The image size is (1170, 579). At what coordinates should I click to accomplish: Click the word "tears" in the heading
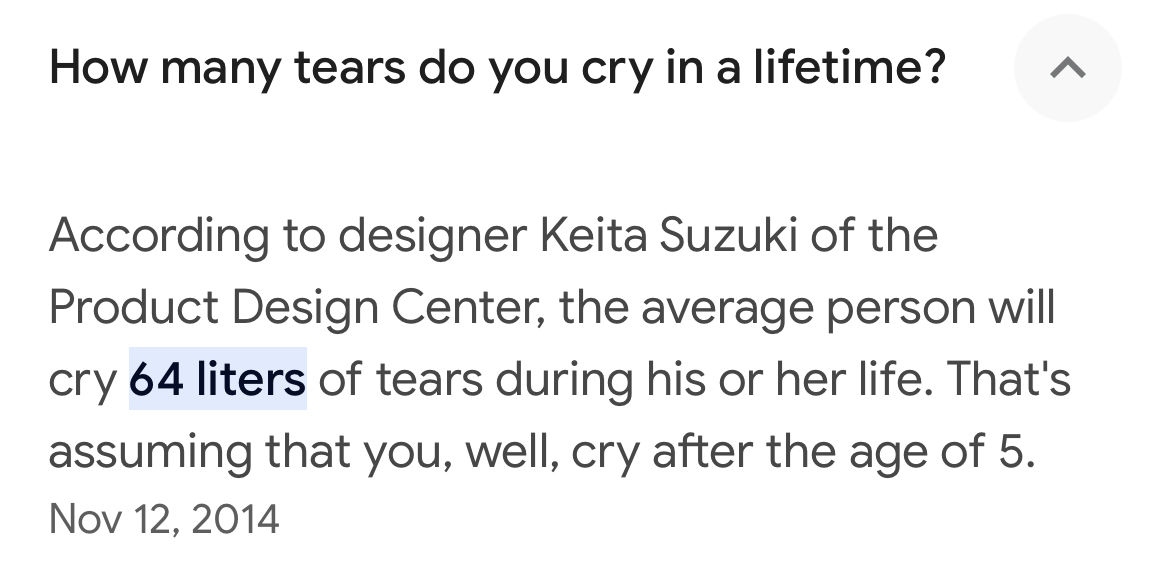[x=349, y=68]
